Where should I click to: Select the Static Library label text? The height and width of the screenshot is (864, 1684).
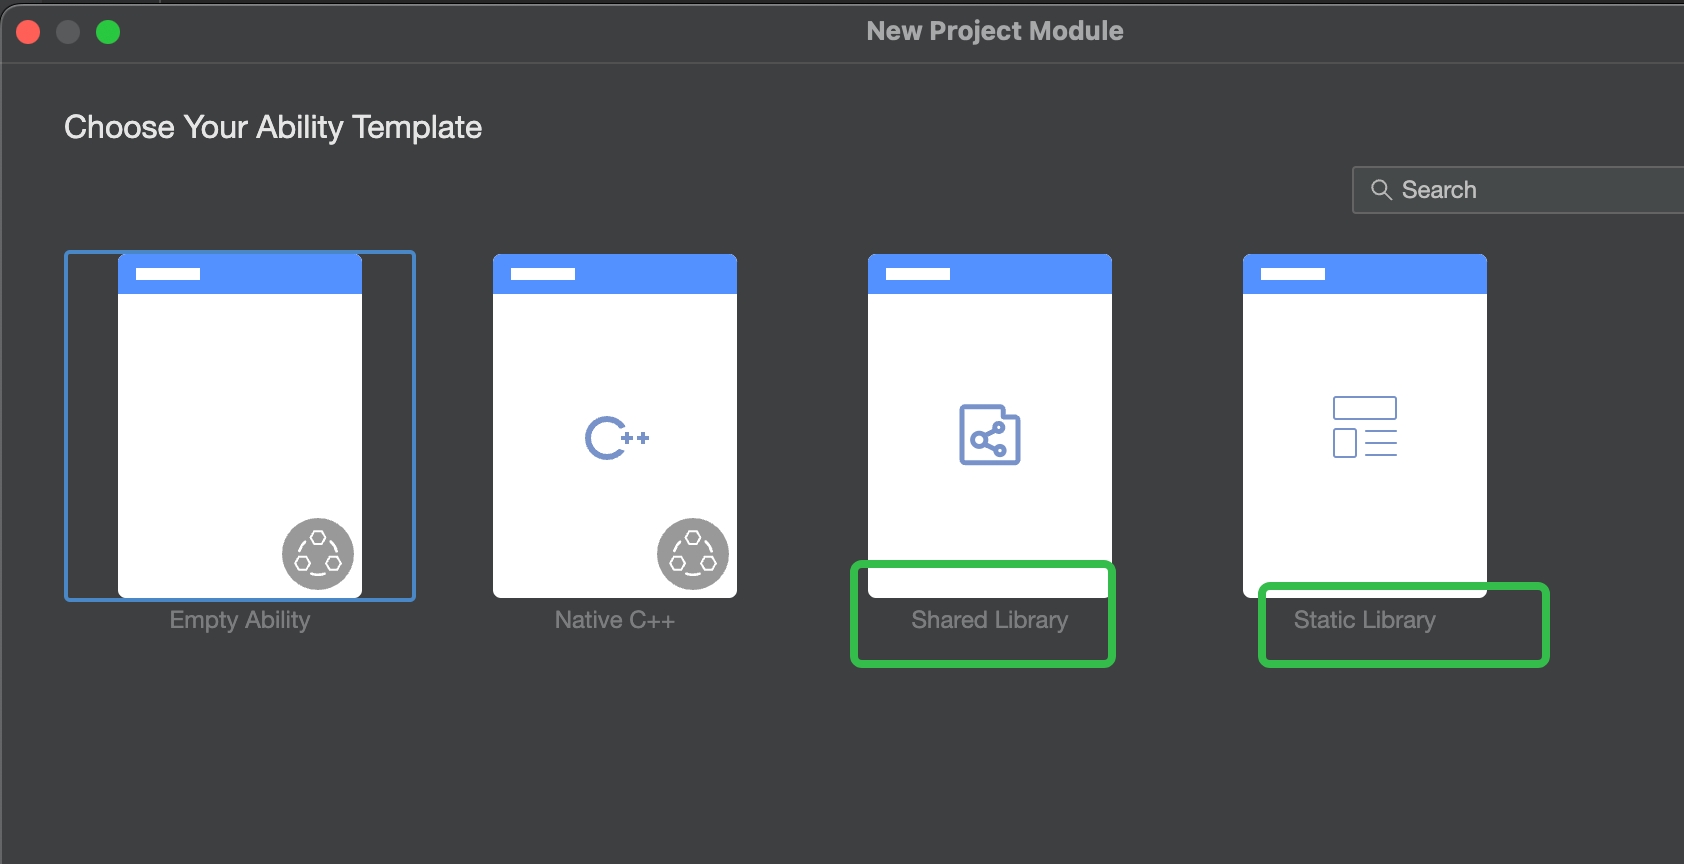[1365, 620]
